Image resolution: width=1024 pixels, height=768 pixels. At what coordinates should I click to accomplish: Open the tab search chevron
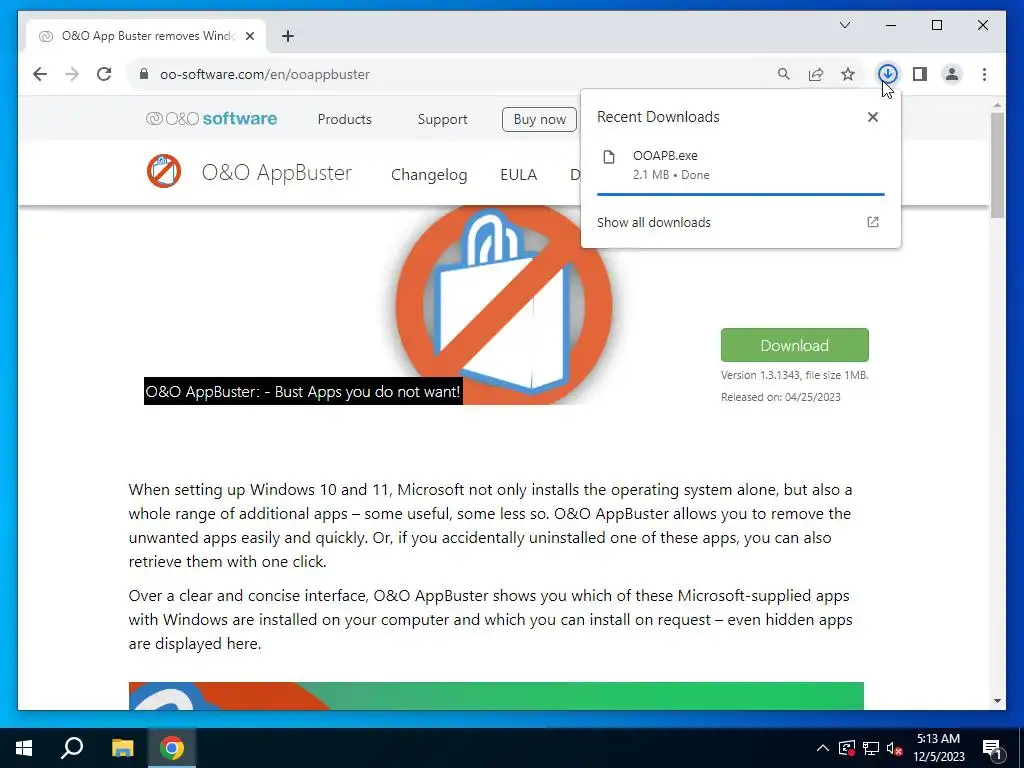point(844,25)
